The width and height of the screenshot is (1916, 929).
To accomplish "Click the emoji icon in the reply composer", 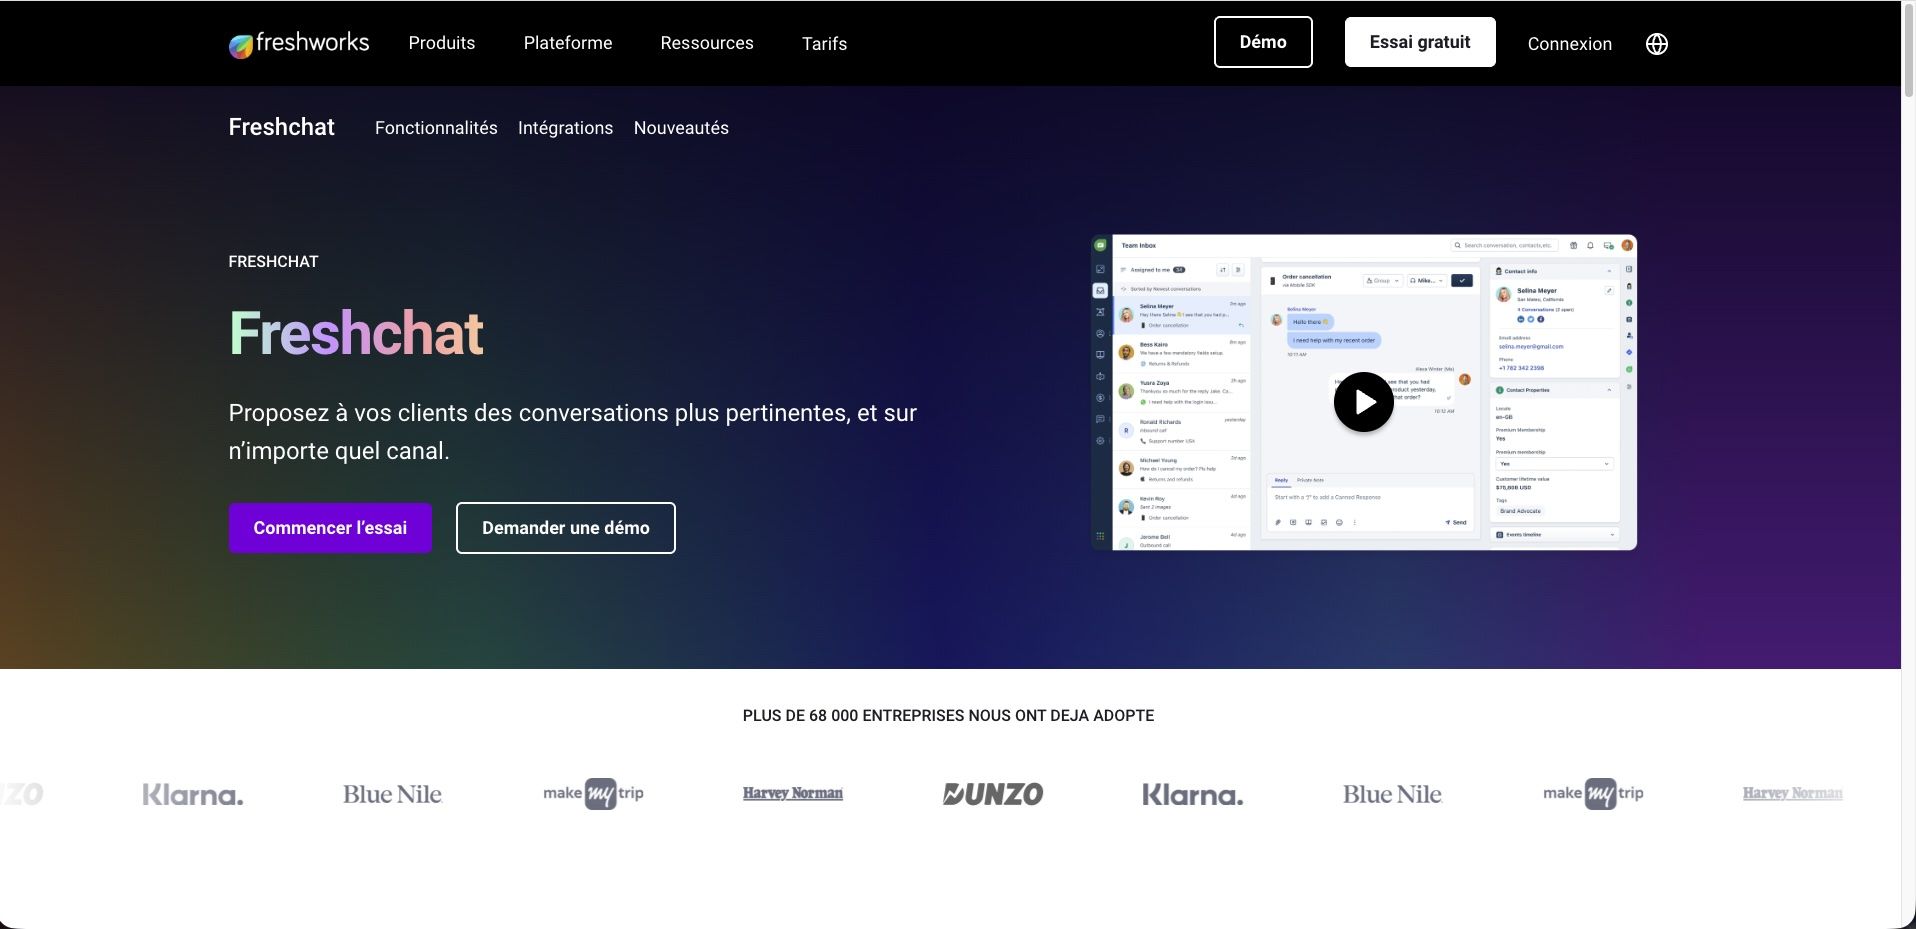I will coord(1339,522).
